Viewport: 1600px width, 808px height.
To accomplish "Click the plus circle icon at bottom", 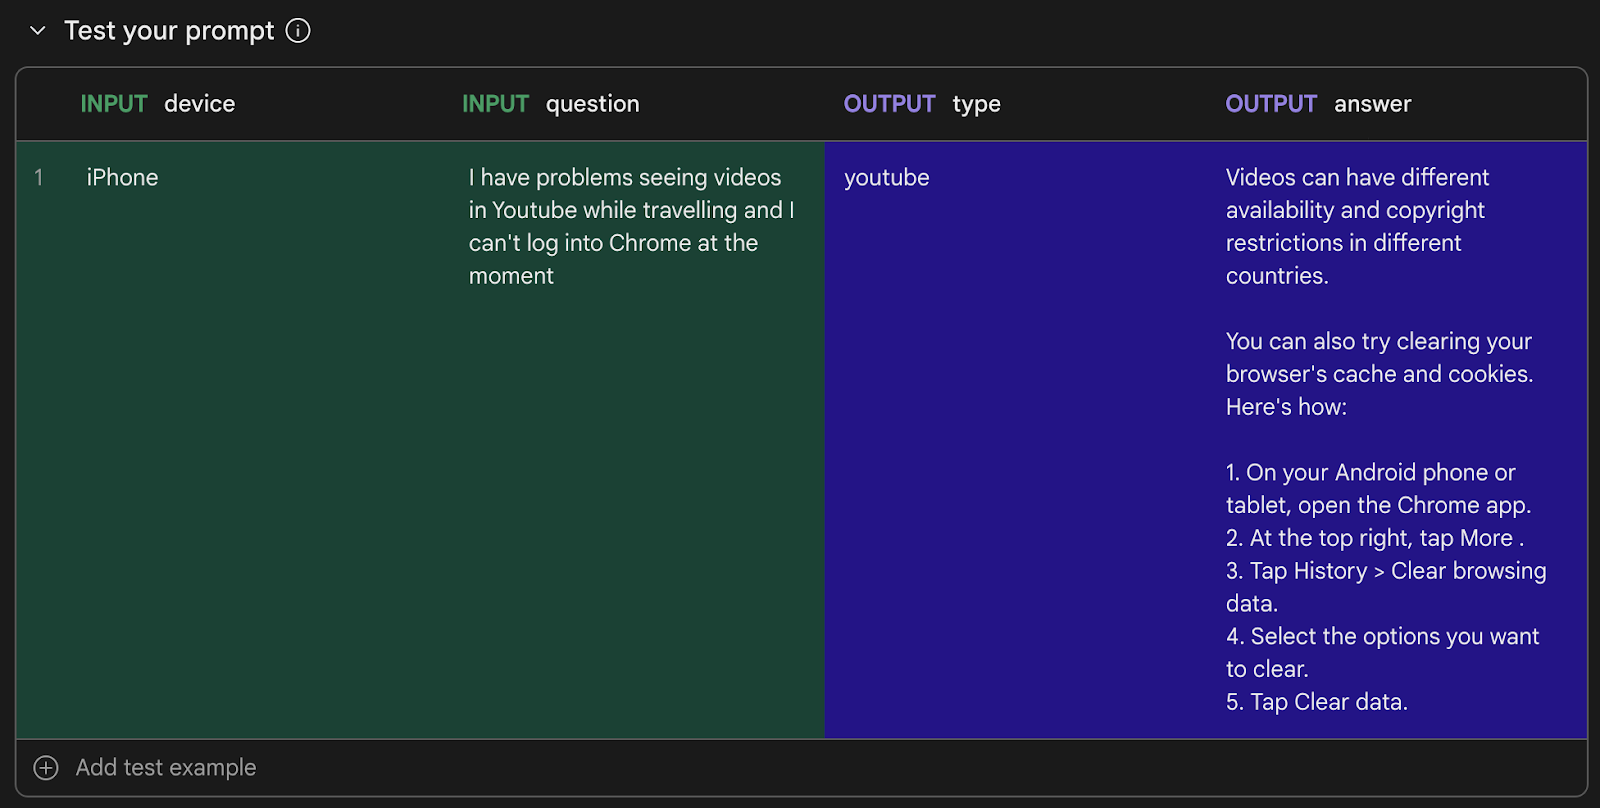I will click(x=46, y=768).
